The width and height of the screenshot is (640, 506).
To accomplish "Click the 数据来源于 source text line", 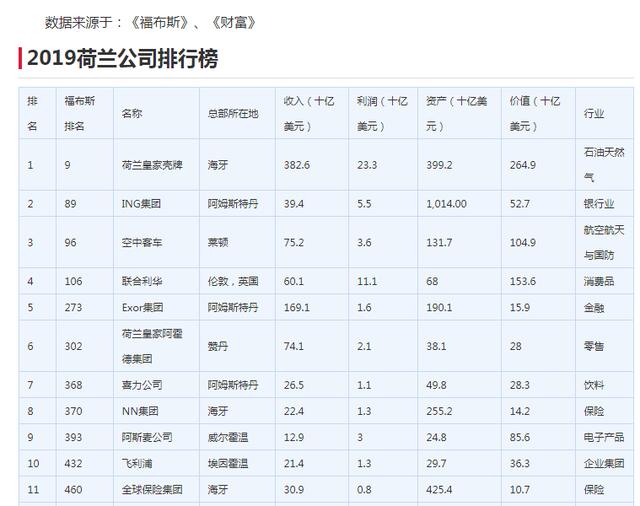I will point(150,21).
